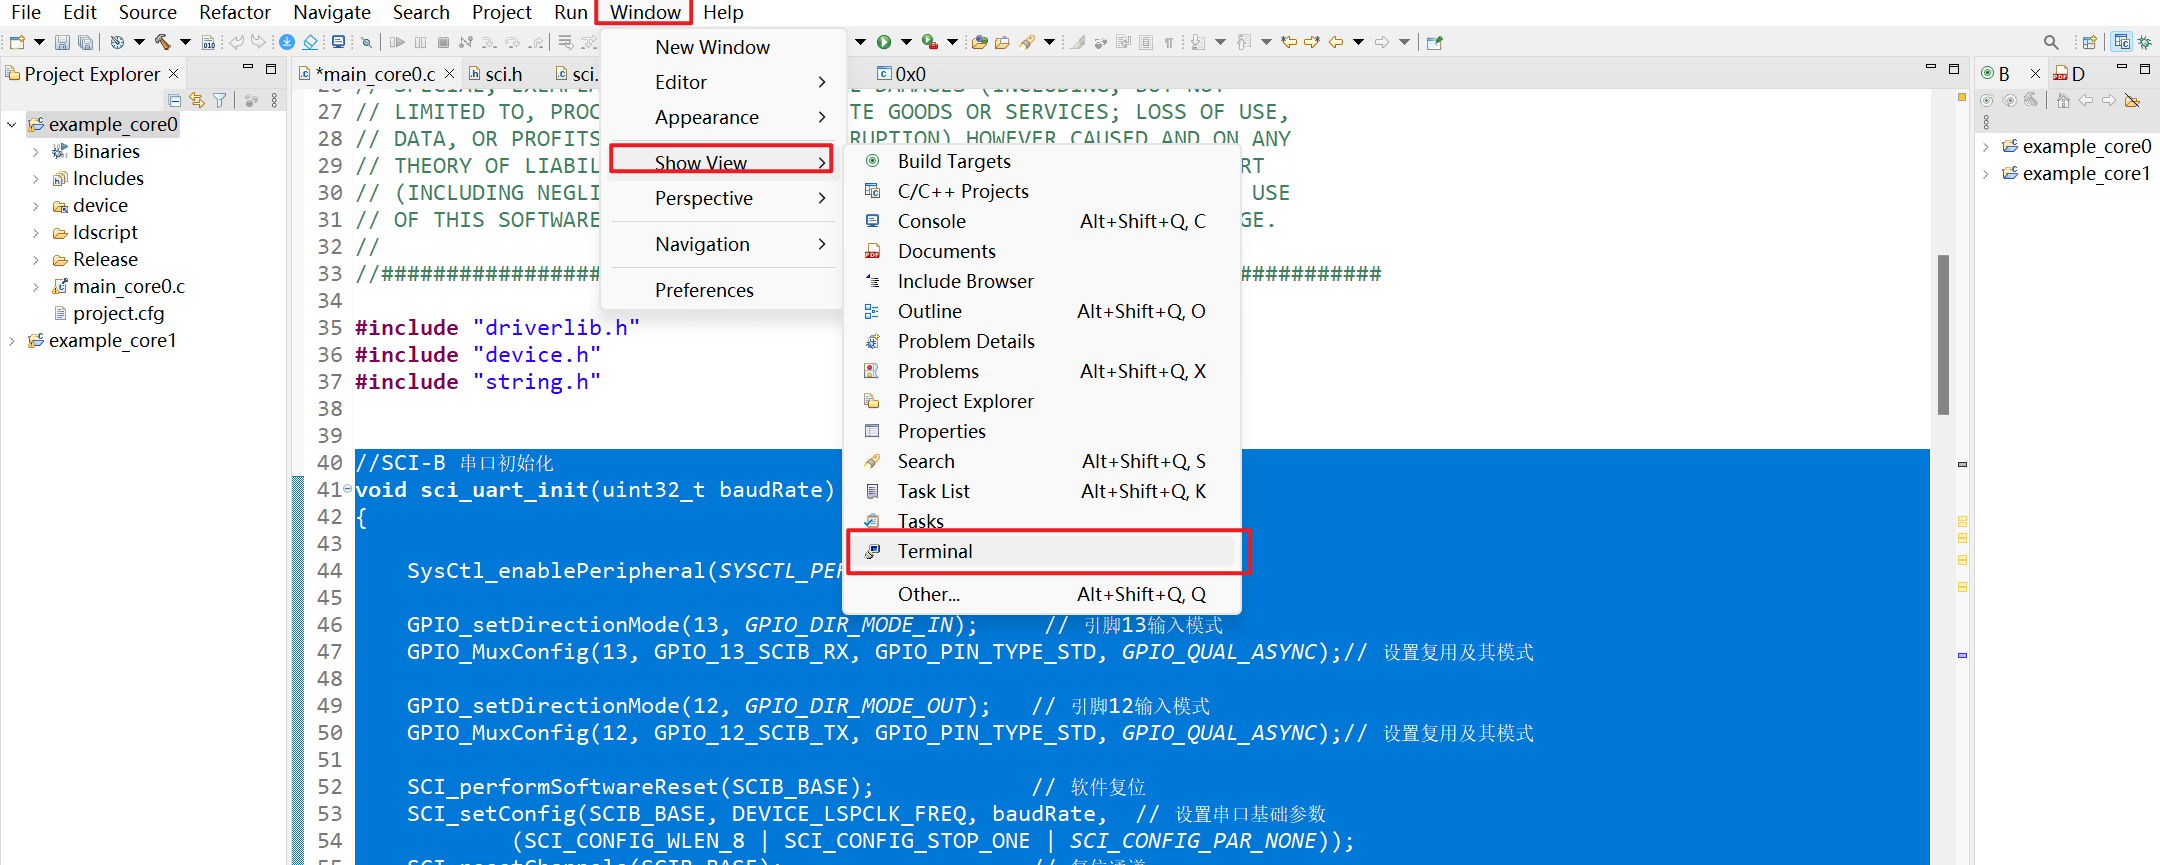This screenshot has height=865, width=2160.
Task: Open the 0x0 editor tab
Action: click(901, 74)
